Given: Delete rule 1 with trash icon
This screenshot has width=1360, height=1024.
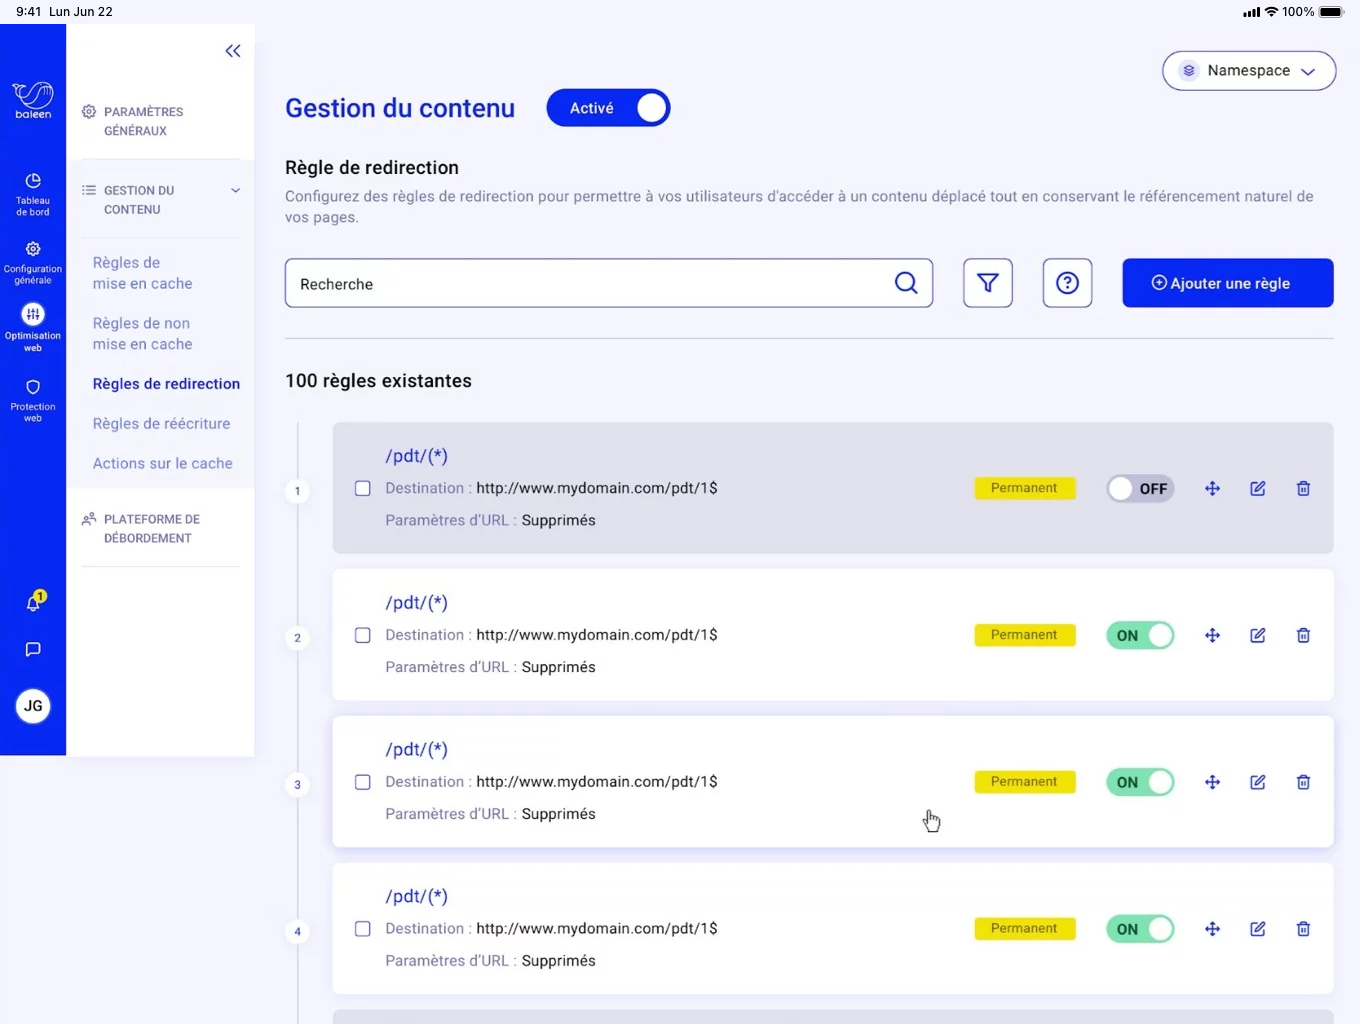Looking at the screenshot, I should [1303, 489].
